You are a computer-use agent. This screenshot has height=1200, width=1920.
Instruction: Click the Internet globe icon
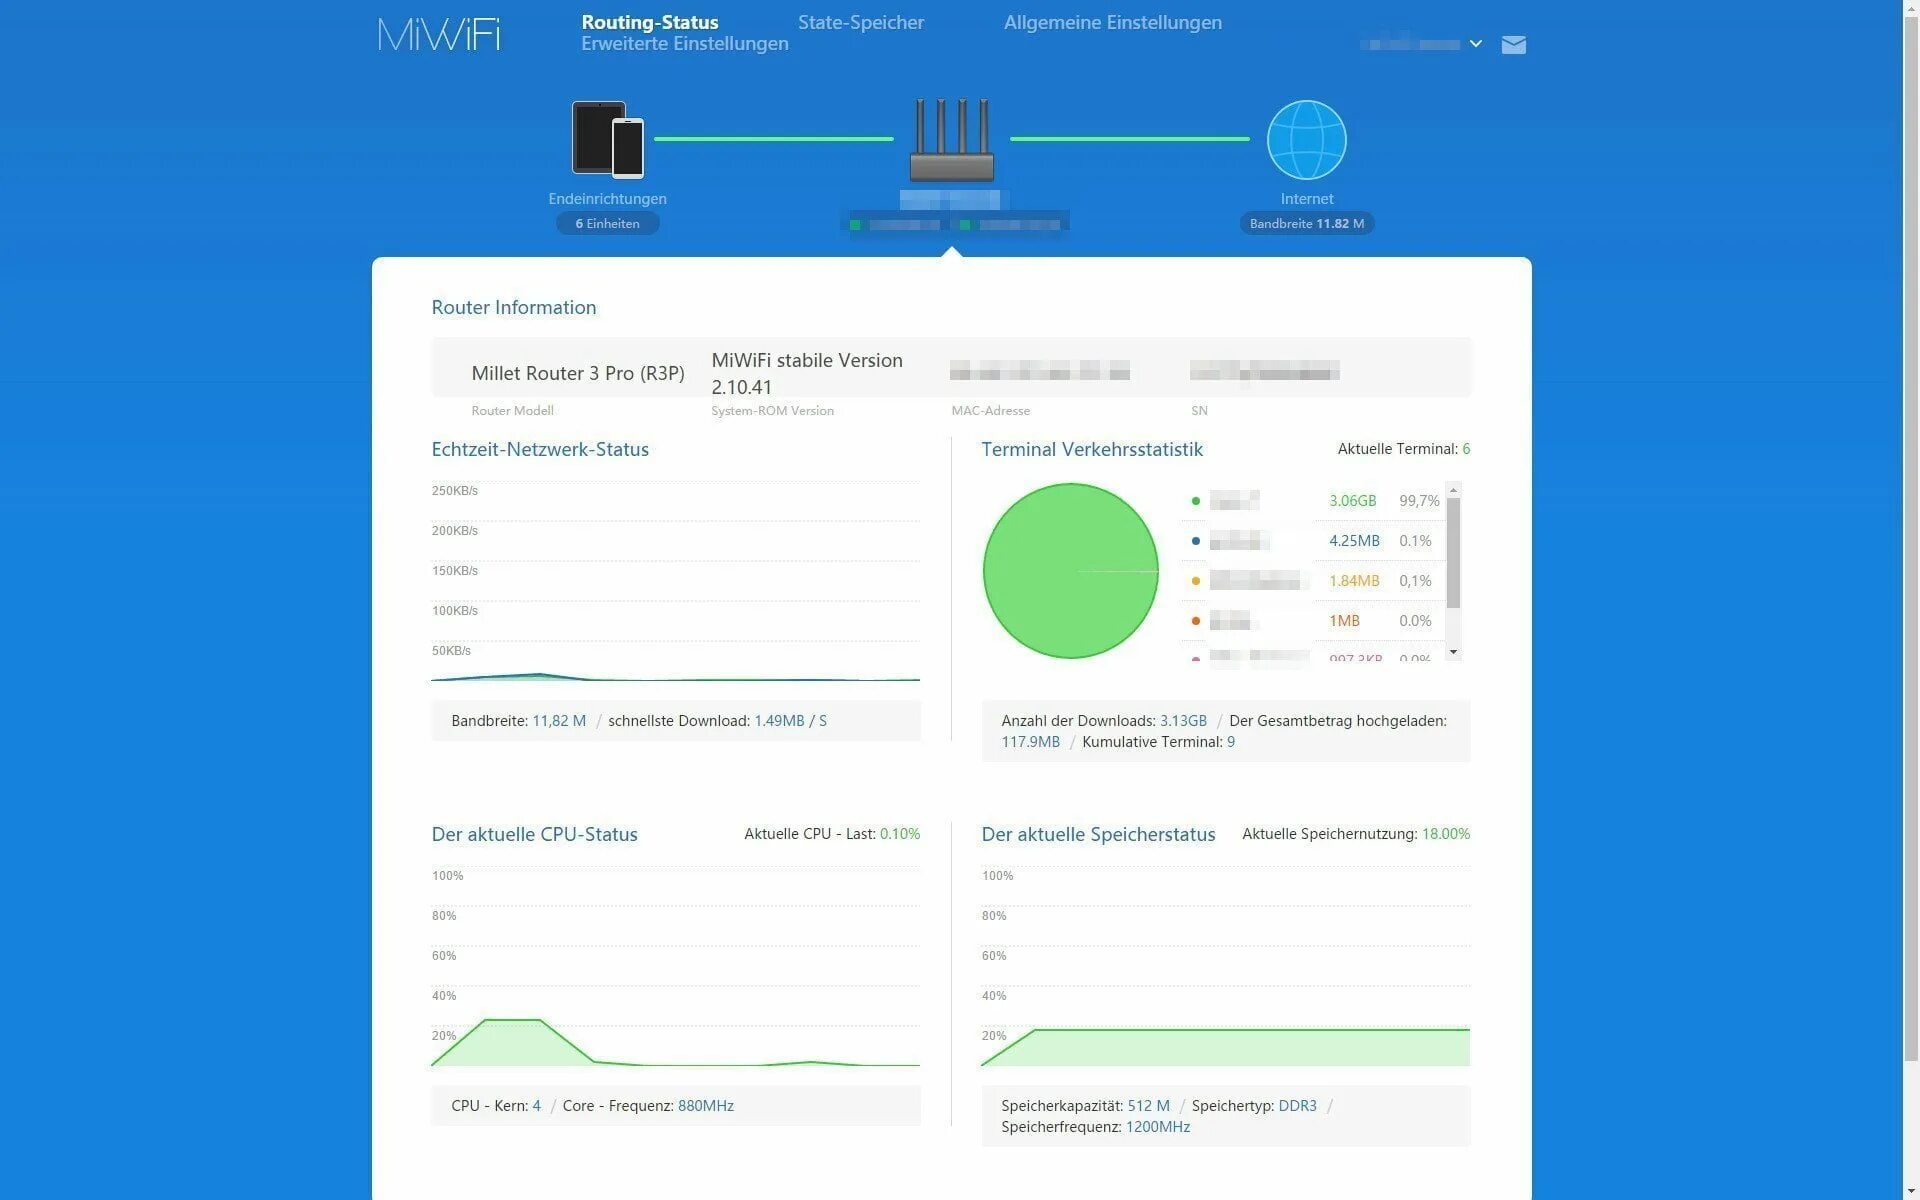(1306, 139)
